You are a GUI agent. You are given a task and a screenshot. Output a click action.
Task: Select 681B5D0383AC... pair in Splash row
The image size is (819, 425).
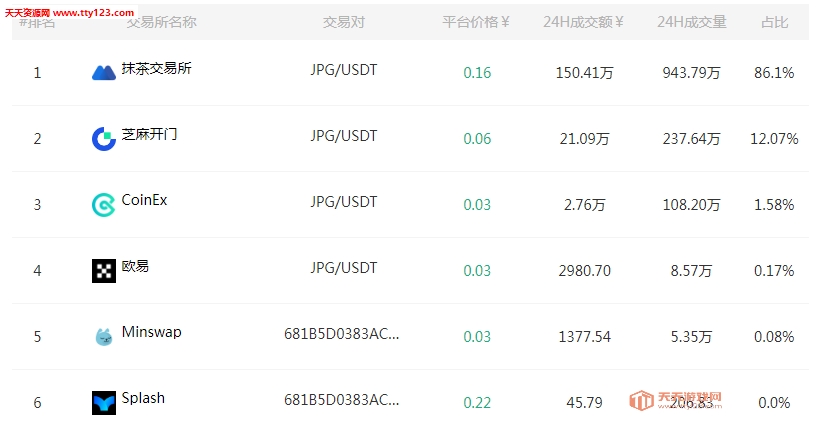tap(342, 400)
